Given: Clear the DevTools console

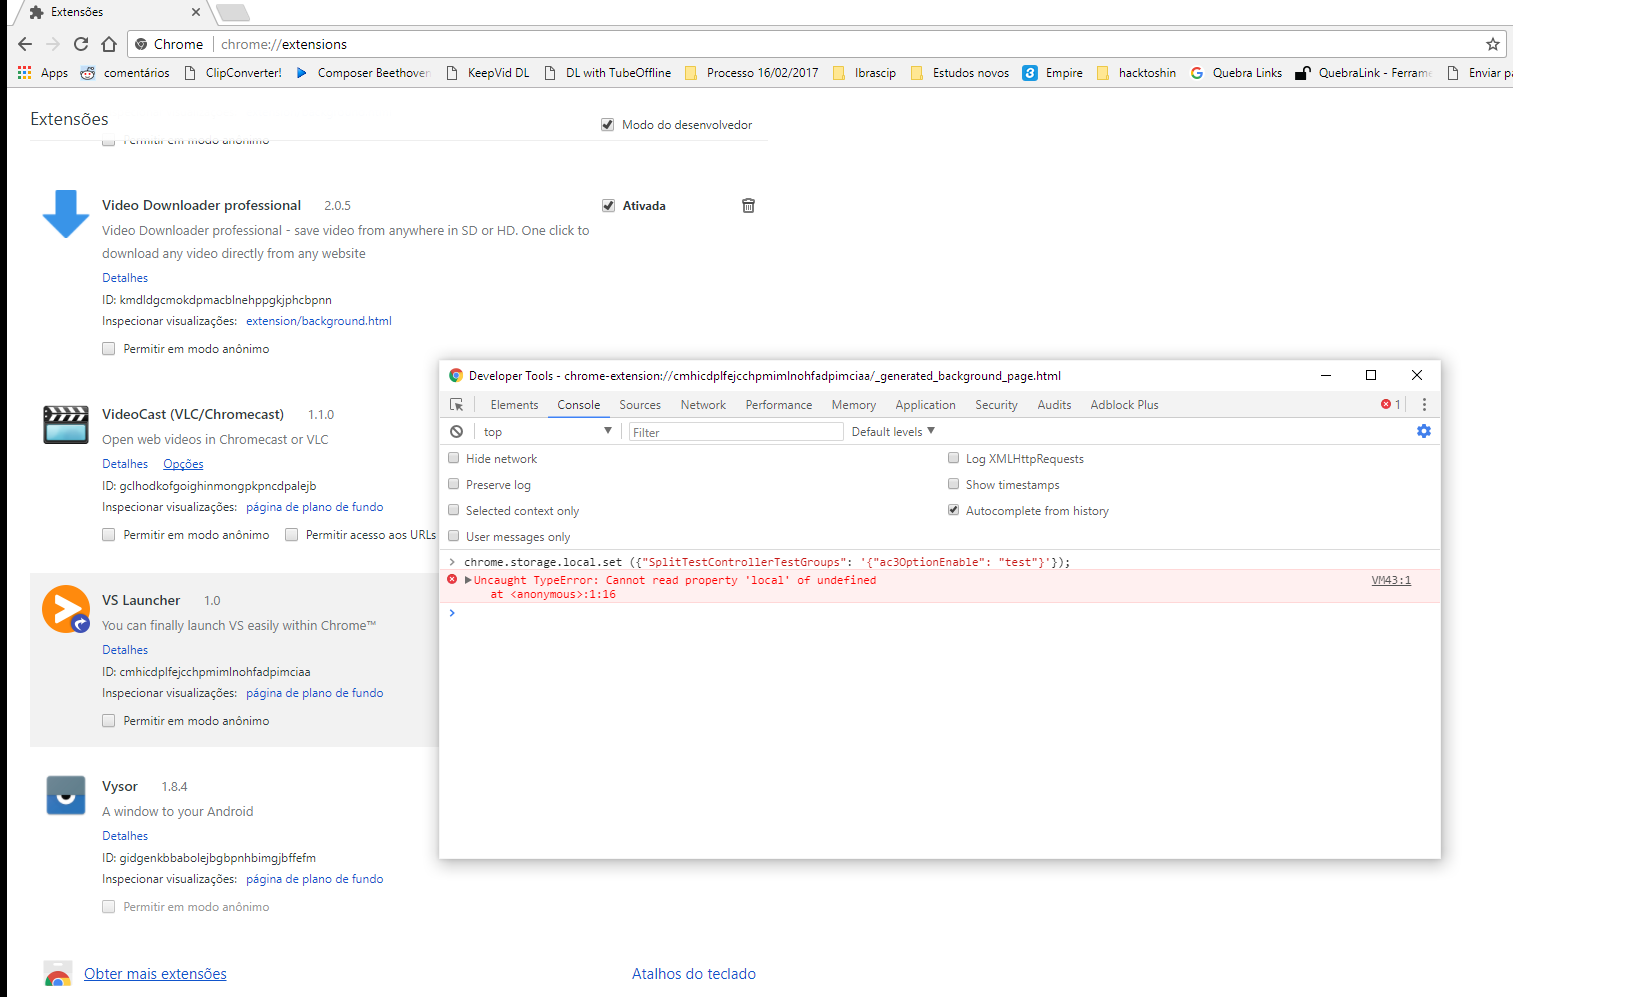Looking at the screenshot, I should pyautogui.click(x=456, y=431).
